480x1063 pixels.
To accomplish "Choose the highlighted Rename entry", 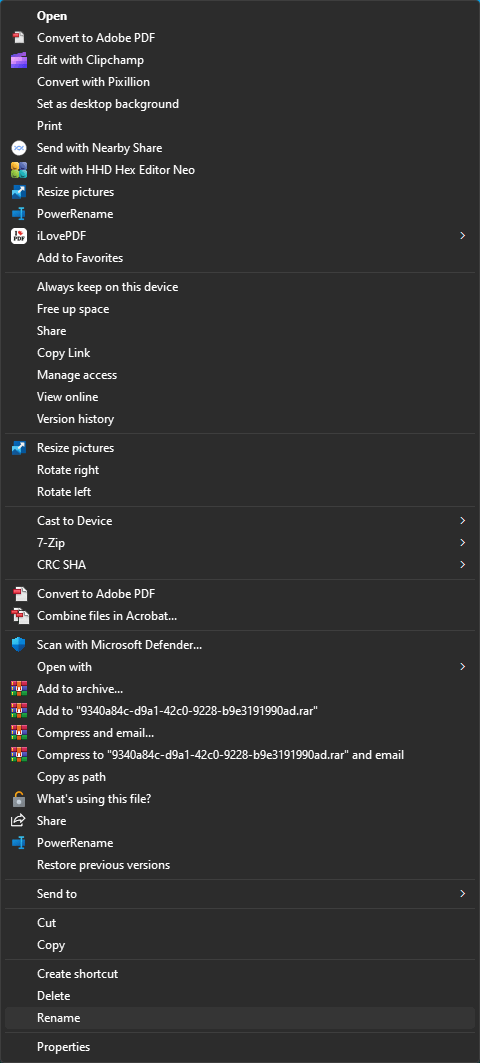I will pyautogui.click(x=240, y=1018).
